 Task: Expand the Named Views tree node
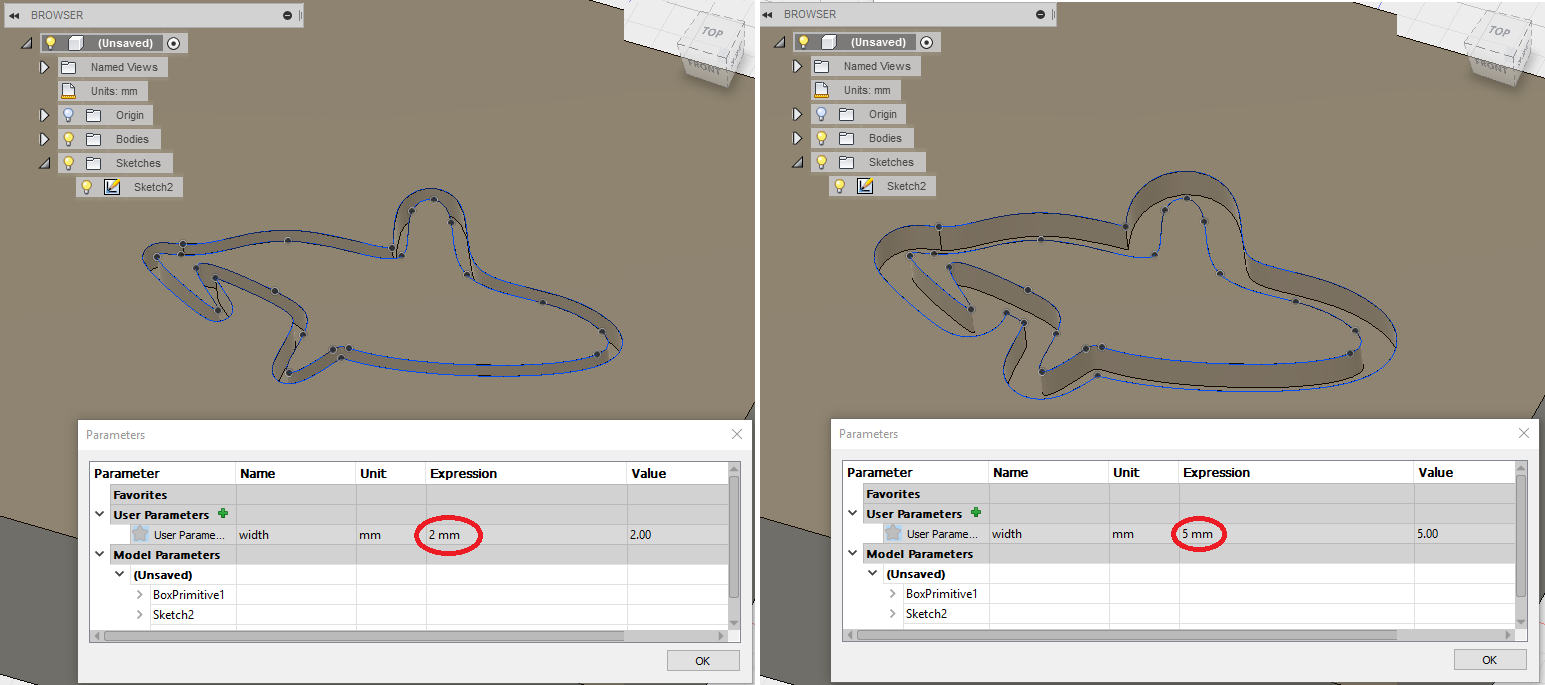point(45,67)
